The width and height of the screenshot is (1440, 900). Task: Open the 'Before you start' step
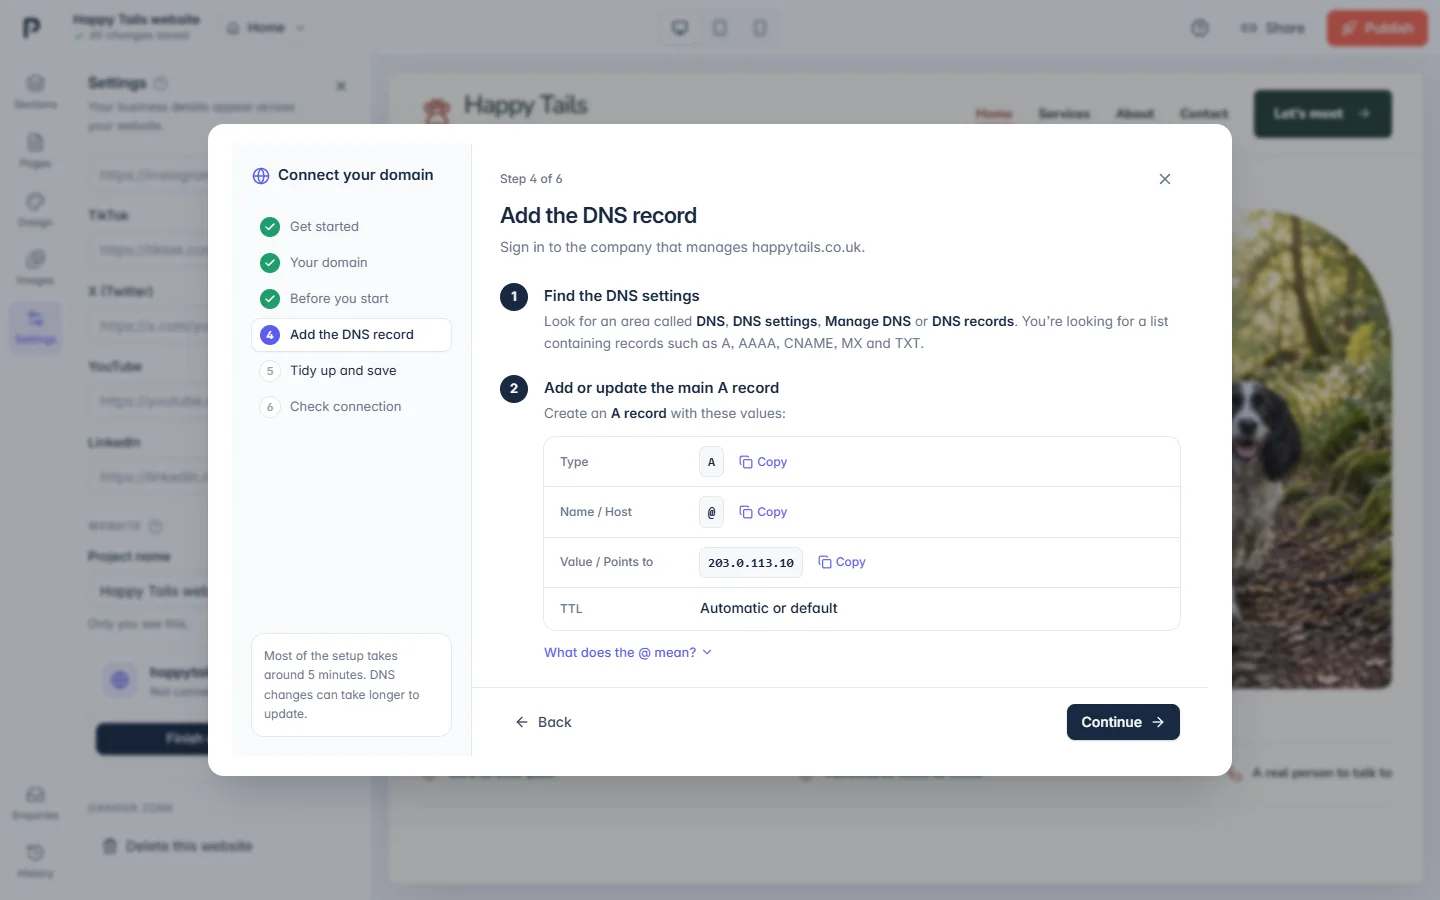pos(351,299)
